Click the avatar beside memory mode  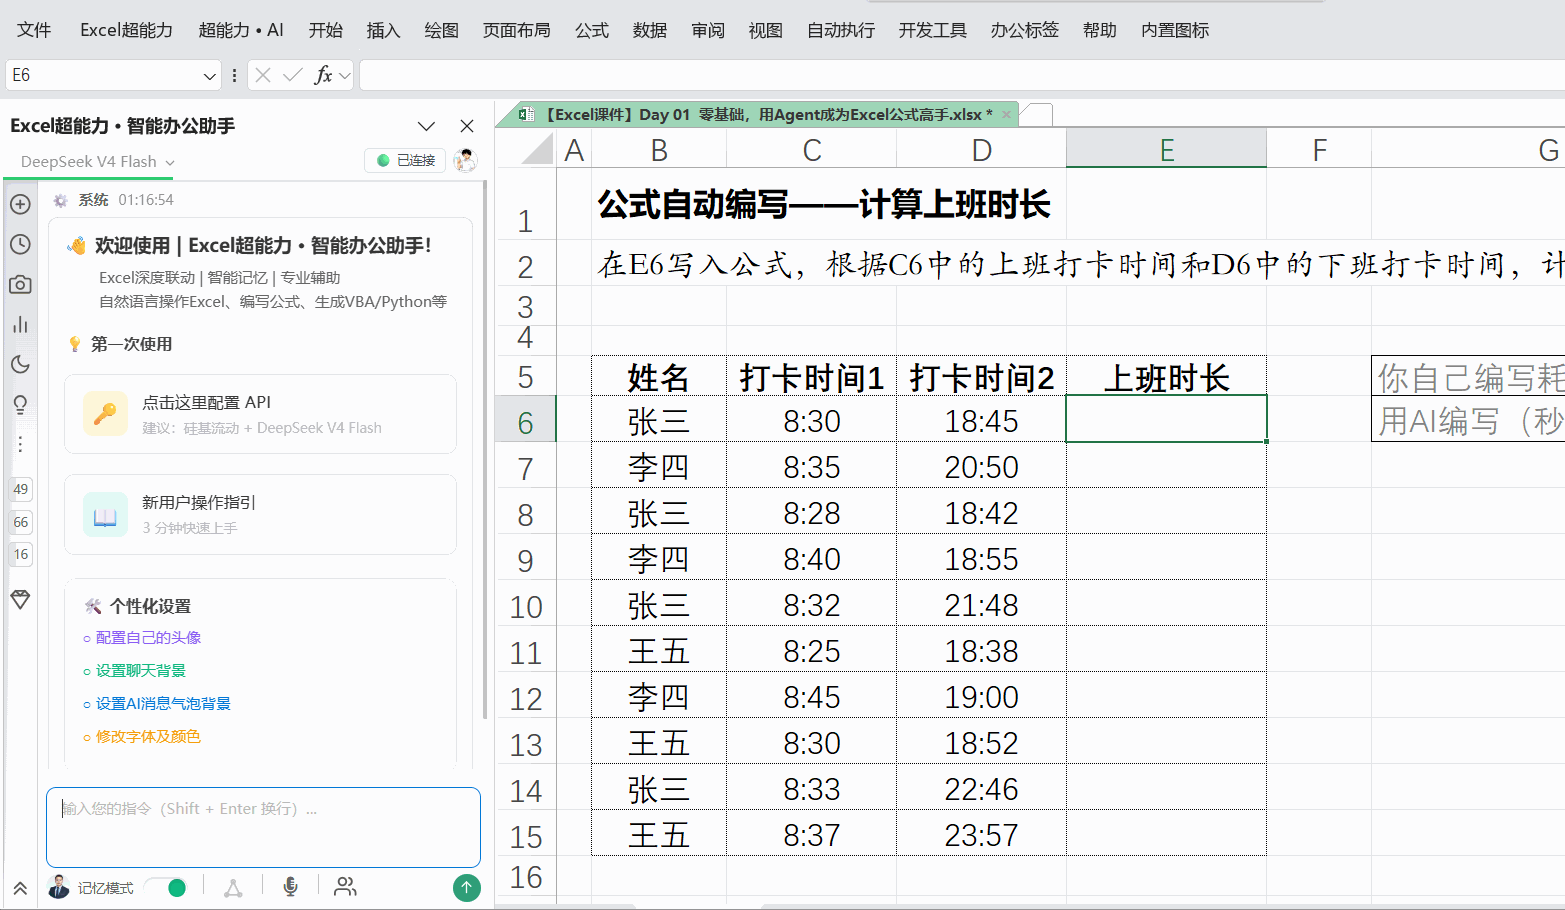[58, 887]
